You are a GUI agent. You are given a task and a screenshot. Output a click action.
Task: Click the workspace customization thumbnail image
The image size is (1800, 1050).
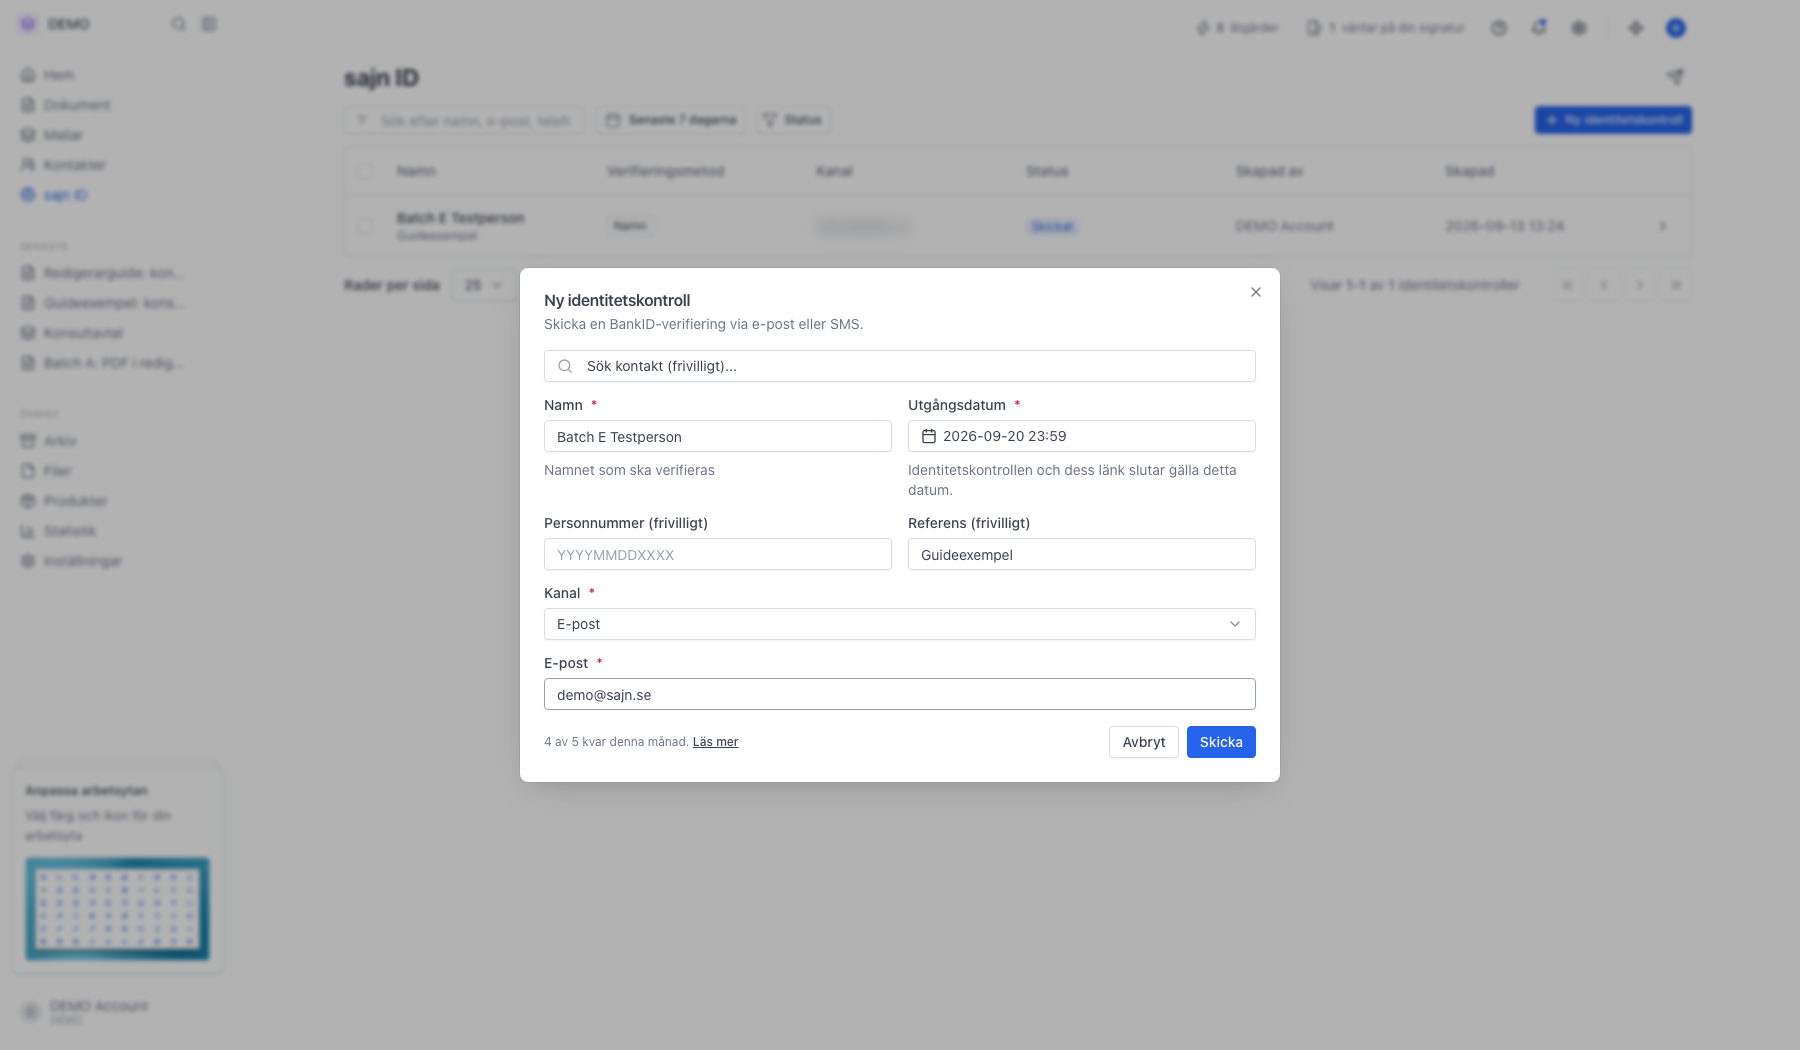click(x=117, y=909)
